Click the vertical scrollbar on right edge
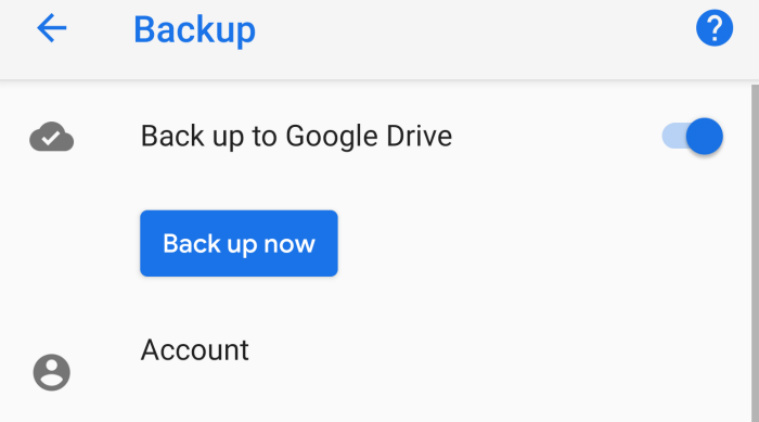This screenshot has height=422, width=759. click(x=753, y=250)
